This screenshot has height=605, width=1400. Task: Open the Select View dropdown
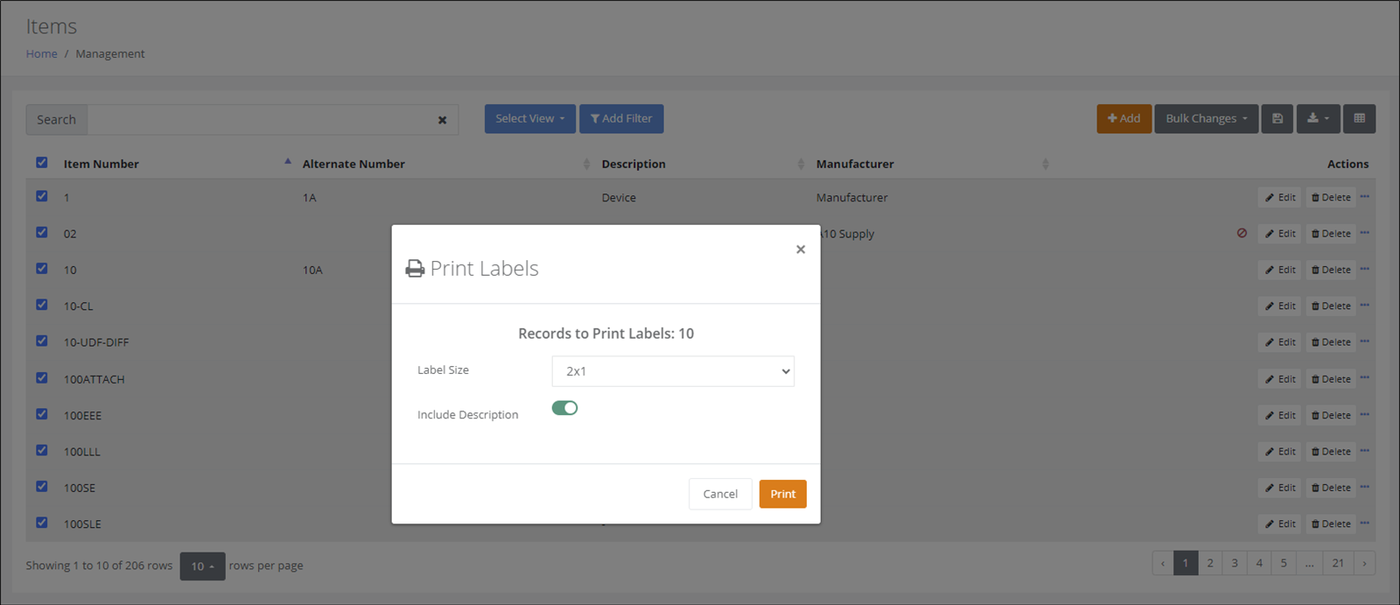point(530,119)
